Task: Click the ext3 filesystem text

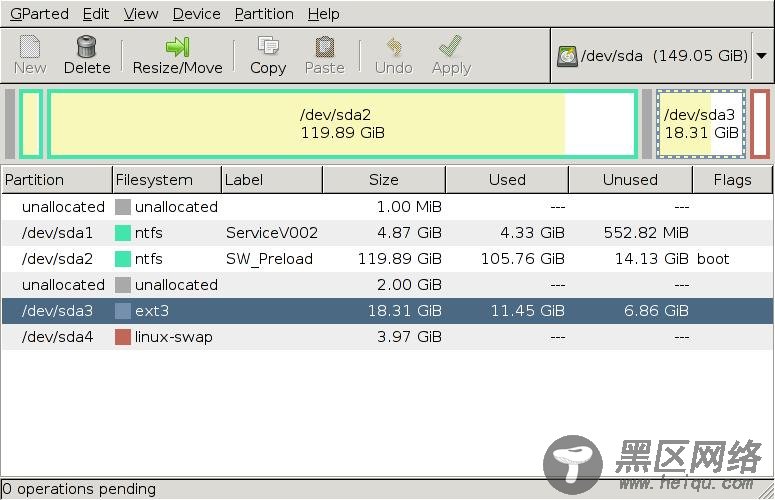Action: click(152, 311)
